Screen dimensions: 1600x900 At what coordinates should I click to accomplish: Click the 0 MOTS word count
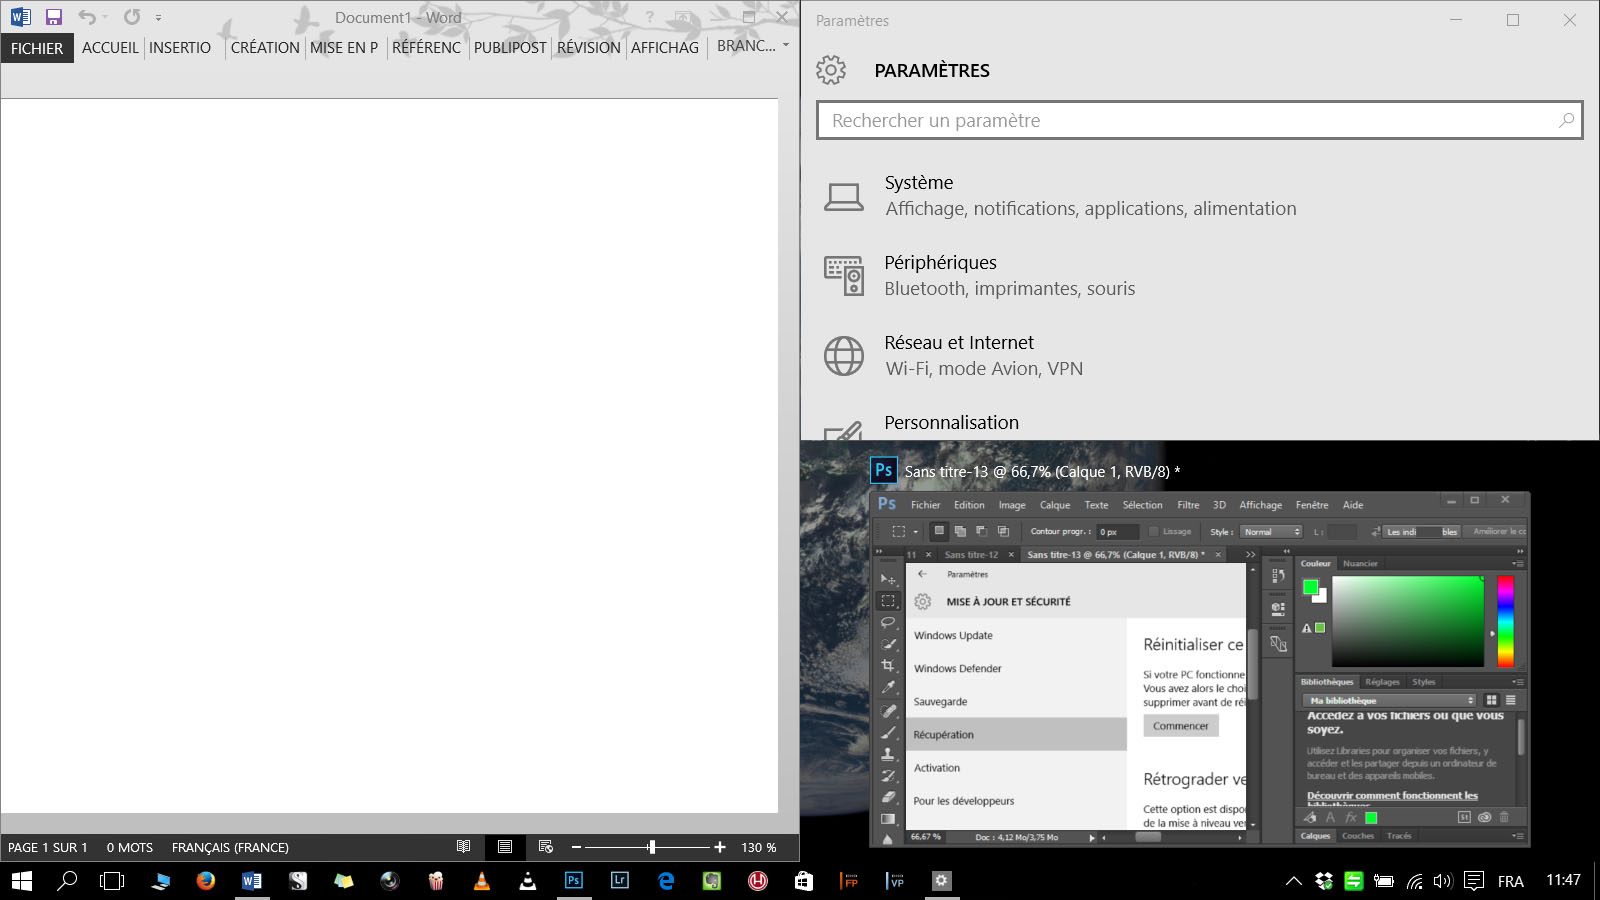click(130, 847)
